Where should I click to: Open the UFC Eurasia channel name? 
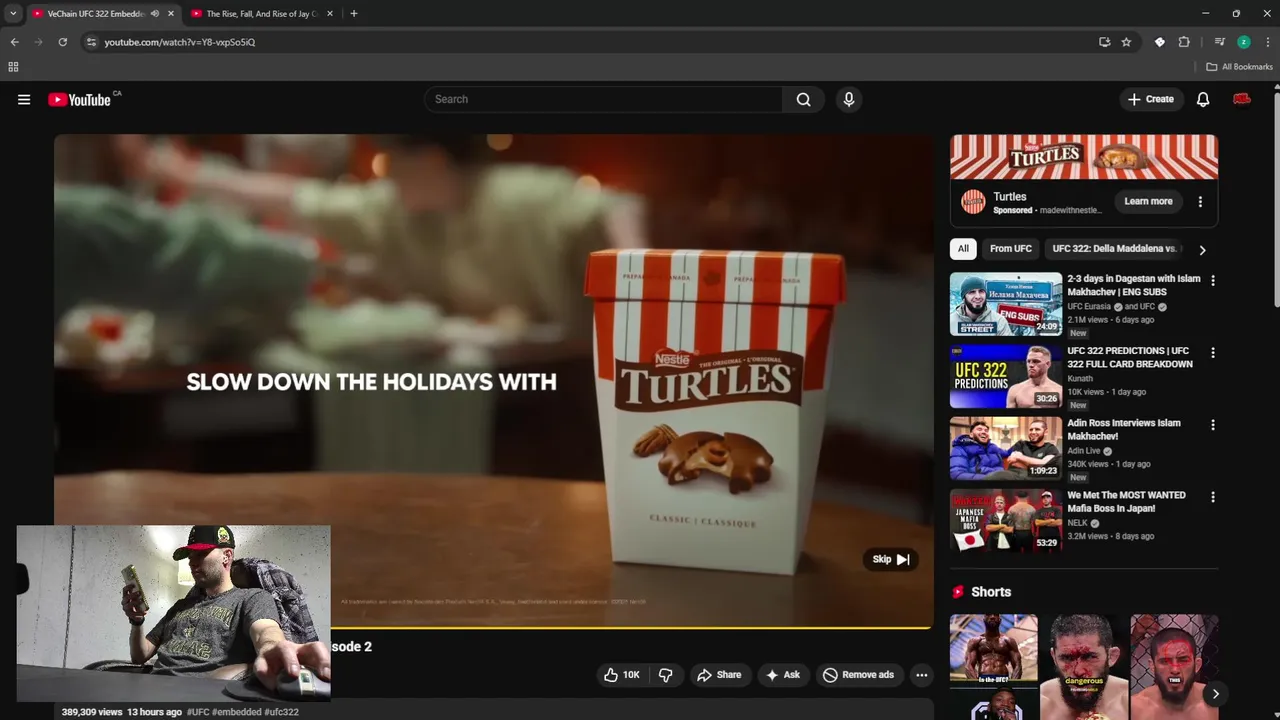(1089, 307)
